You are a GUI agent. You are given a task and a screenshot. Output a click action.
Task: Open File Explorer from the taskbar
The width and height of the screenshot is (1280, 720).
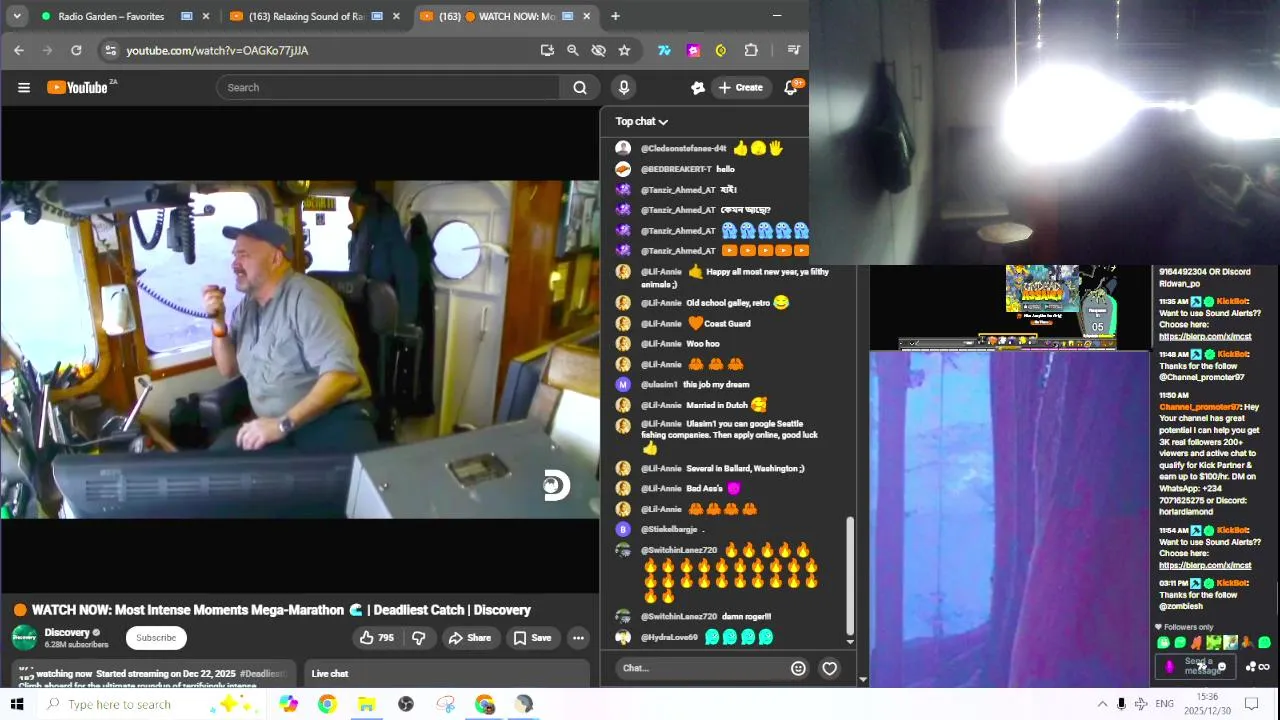[366, 704]
